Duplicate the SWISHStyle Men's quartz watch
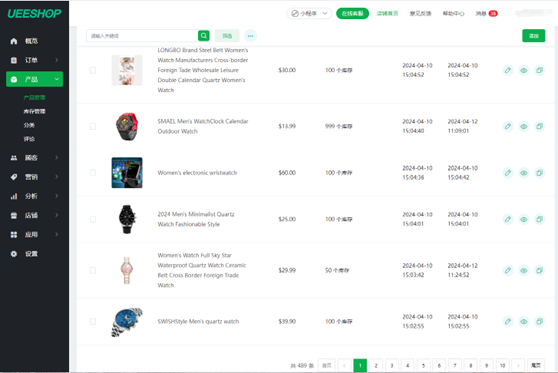558x373 pixels. pyautogui.click(x=539, y=321)
